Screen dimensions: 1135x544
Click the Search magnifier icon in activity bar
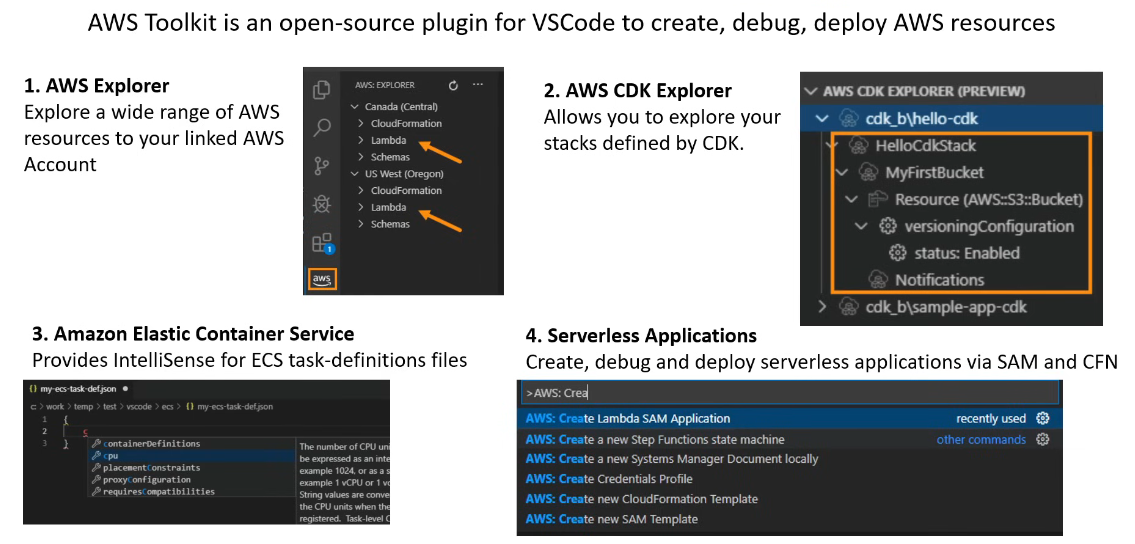[x=322, y=127]
